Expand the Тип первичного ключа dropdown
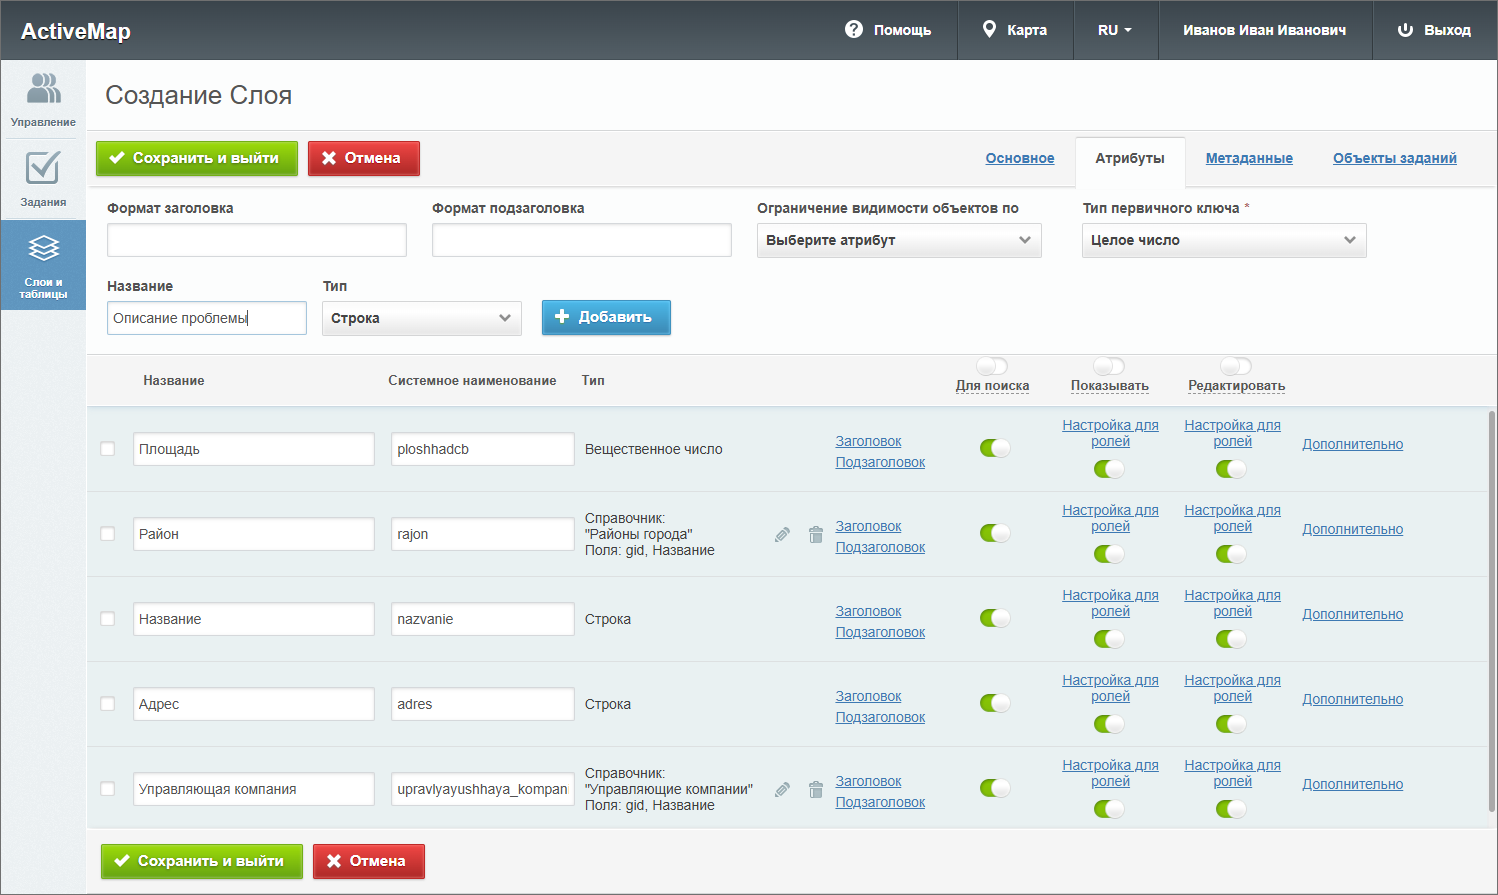Screen dimensions: 1498x895 click(x=1223, y=240)
